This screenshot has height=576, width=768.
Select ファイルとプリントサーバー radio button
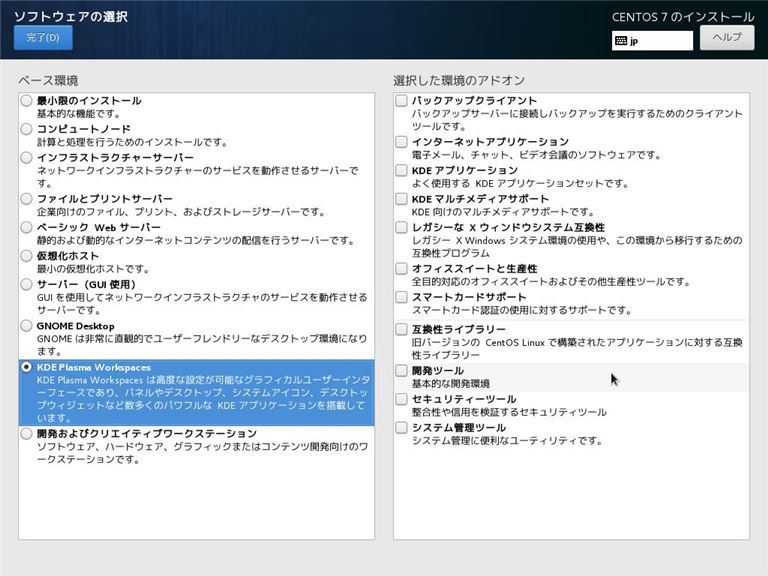26,199
